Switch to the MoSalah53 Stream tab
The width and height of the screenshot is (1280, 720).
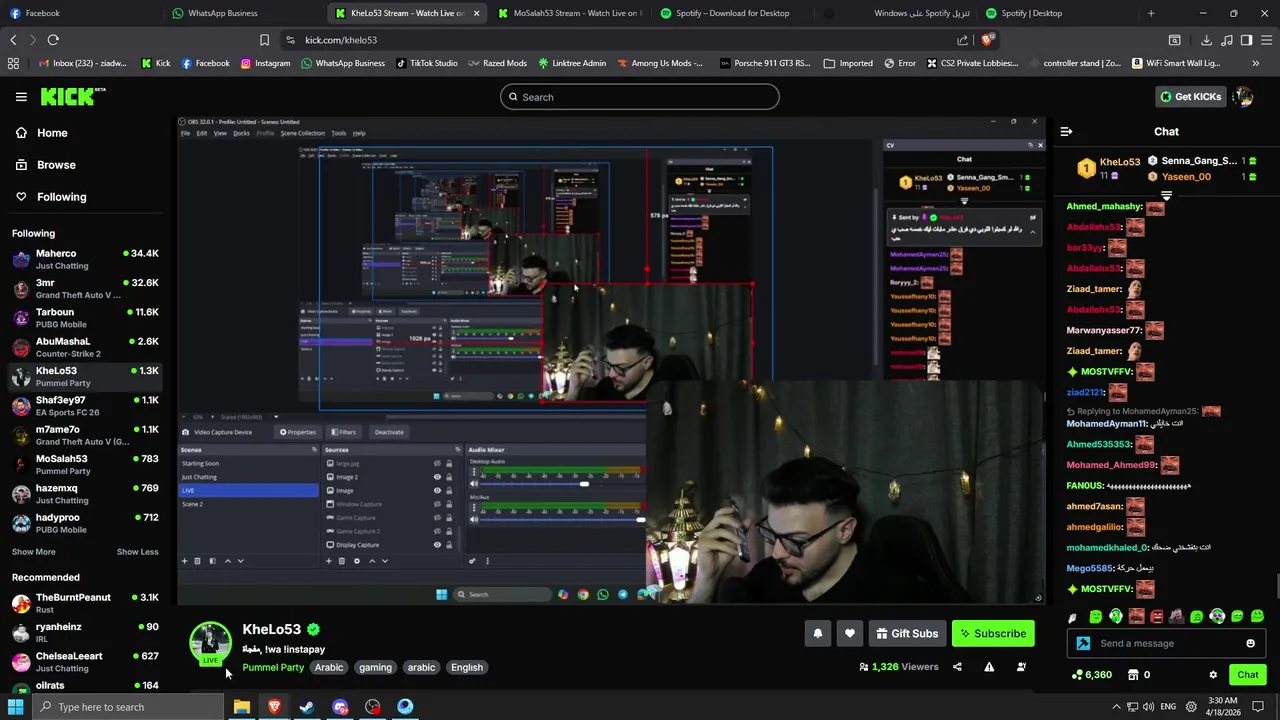click(x=570, y=13)
